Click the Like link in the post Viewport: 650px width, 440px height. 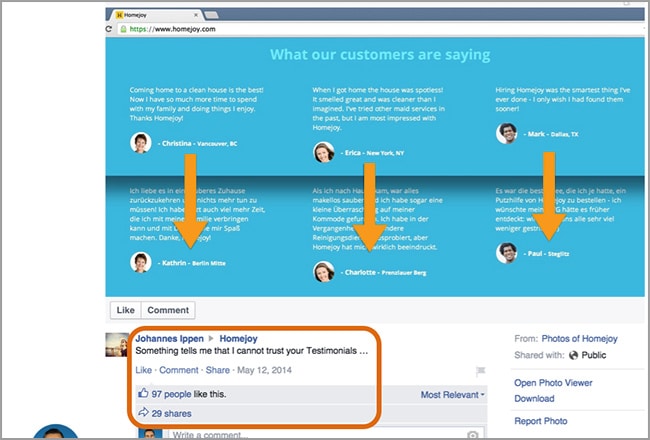tap(143, 370)
